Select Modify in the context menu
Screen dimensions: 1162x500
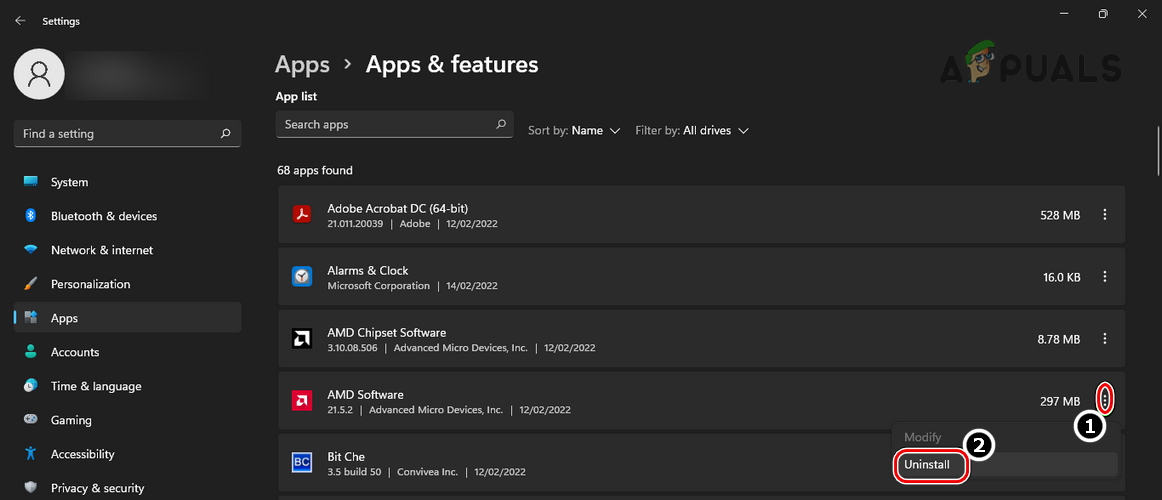[x=923, y=438]
